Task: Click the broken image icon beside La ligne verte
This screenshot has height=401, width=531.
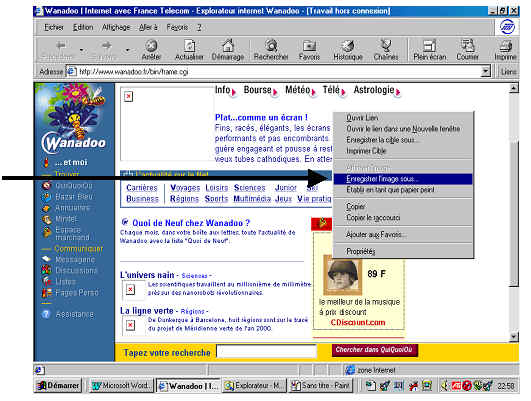Action: click(130, 325)
